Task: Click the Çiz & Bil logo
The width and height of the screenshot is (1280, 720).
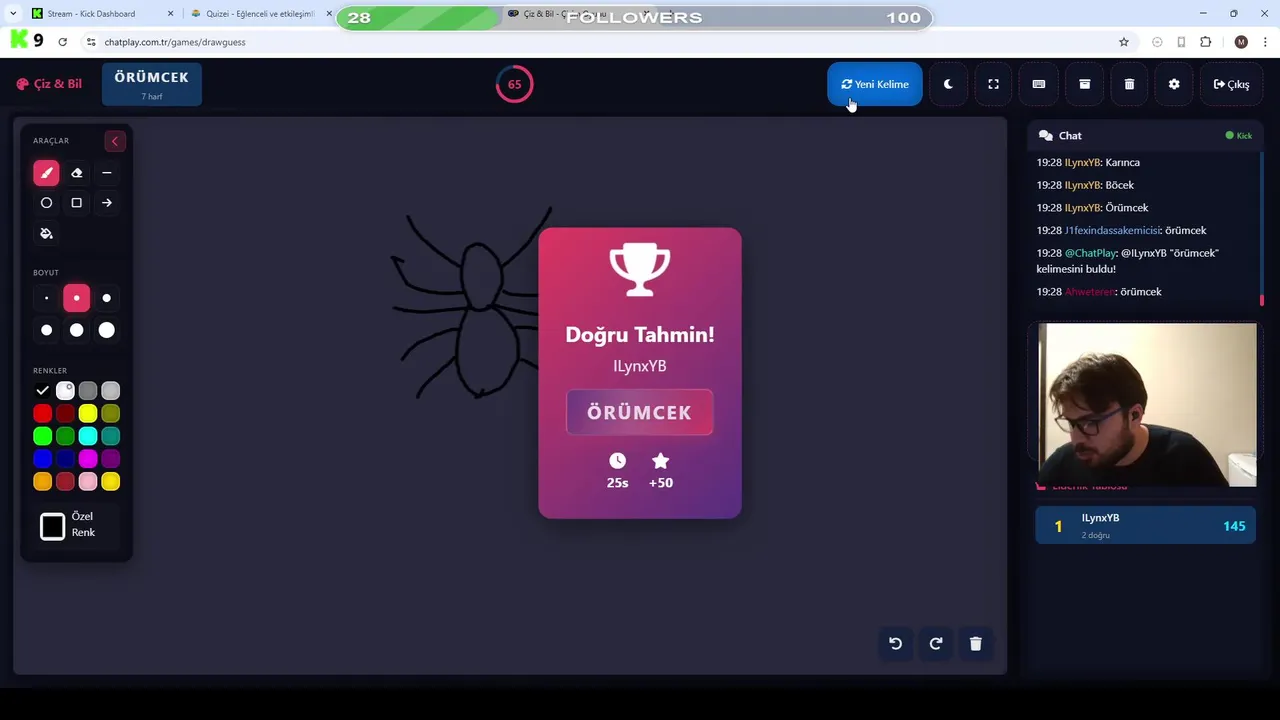Action: pos(49,84)
